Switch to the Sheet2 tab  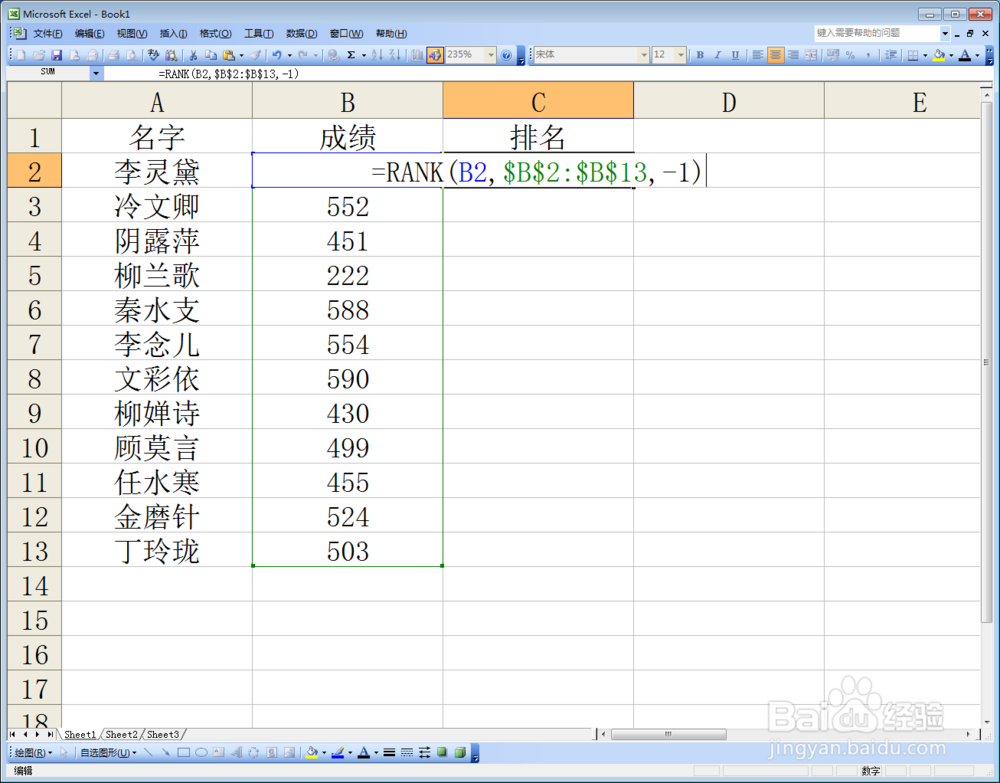[x=121, y=734]
